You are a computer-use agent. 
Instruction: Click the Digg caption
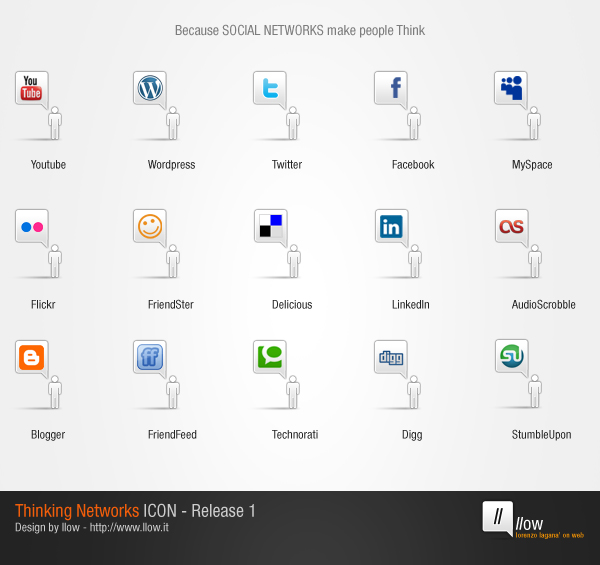(x=412, y=435)
